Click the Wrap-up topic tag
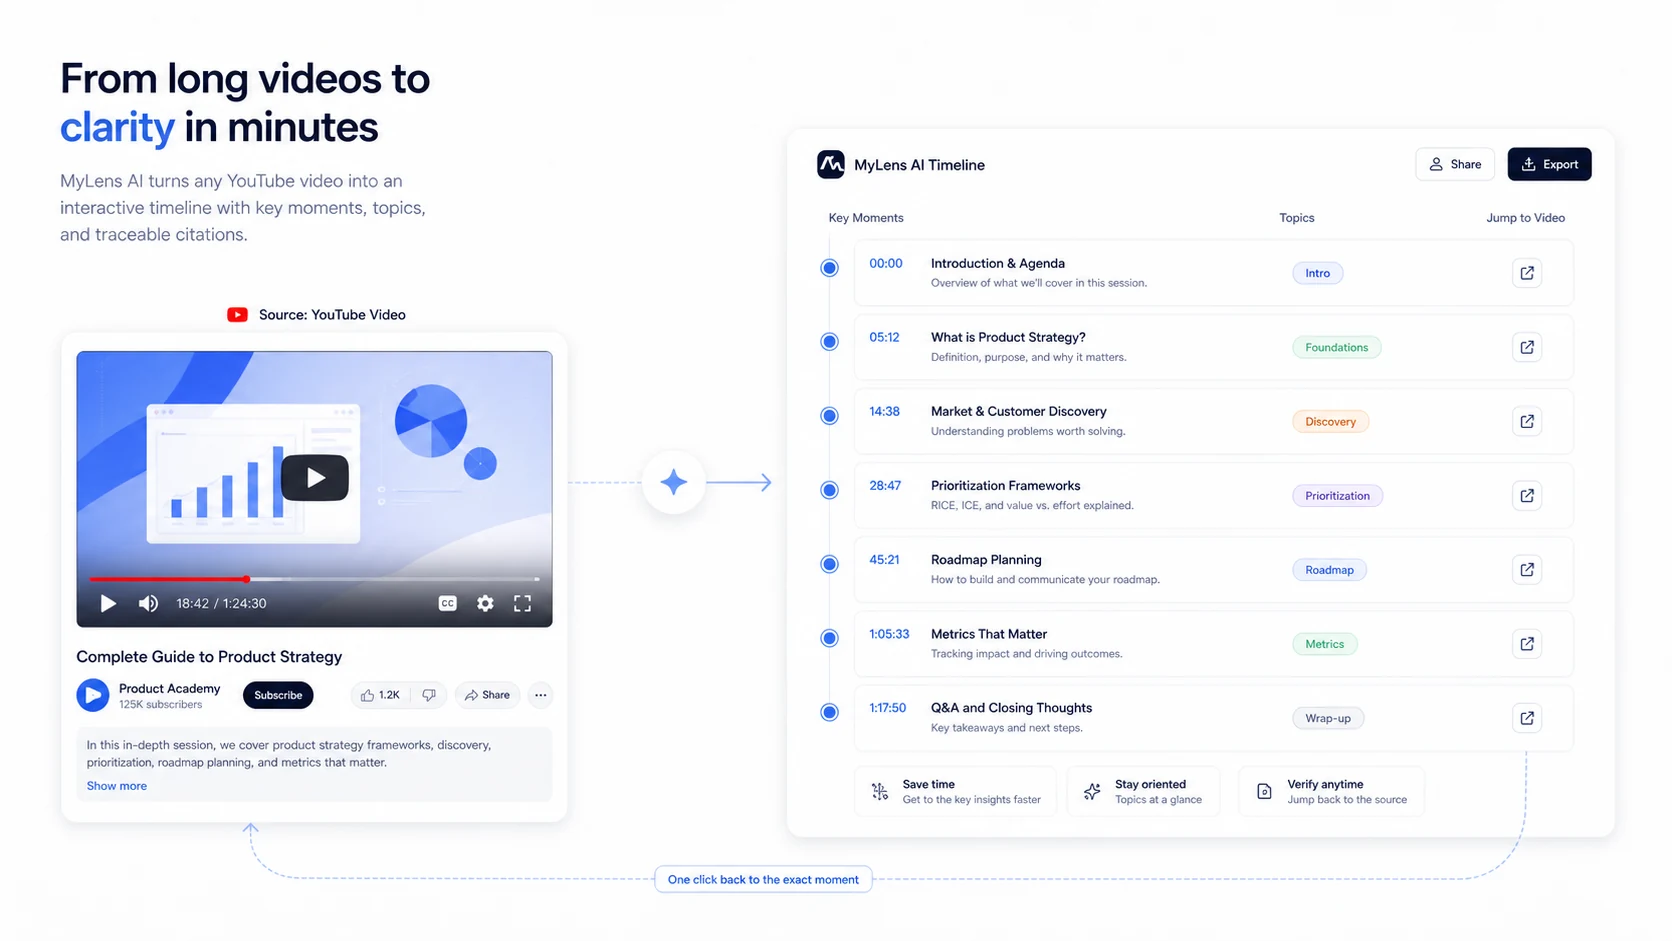Image resolution: width=1672 pixels, height=941 pixels. (x=1328, y=718)
